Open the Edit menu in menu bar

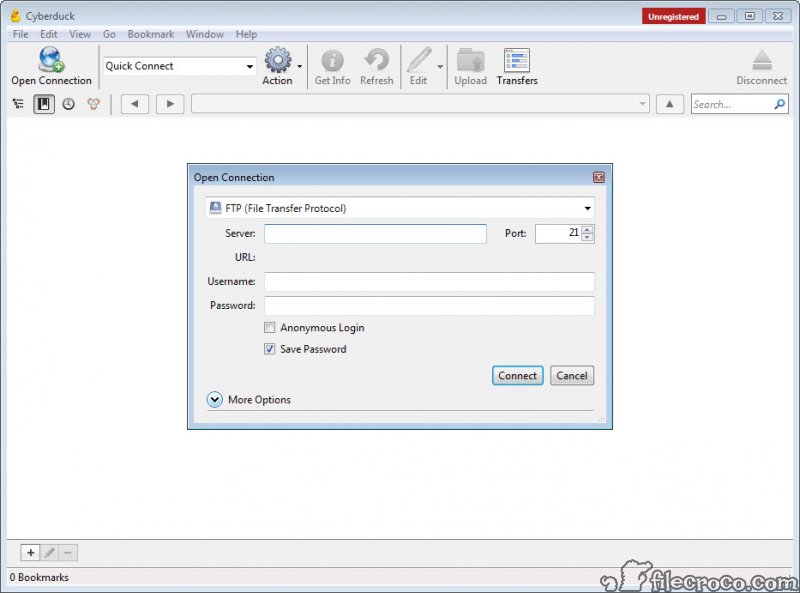tap(48, 34)
